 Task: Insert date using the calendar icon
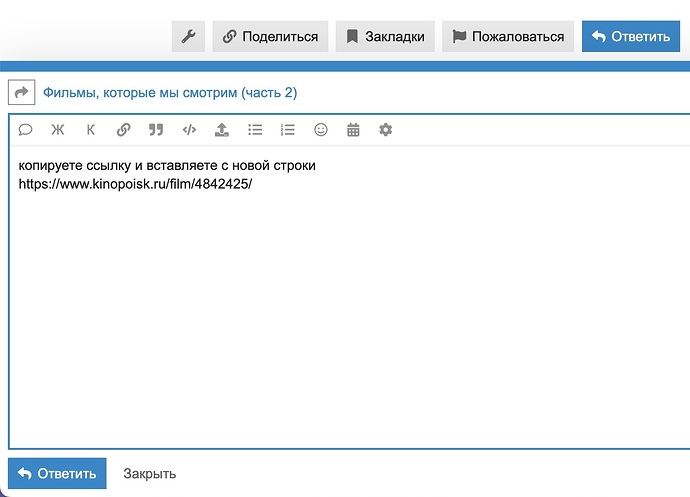[x=353, y=130]
